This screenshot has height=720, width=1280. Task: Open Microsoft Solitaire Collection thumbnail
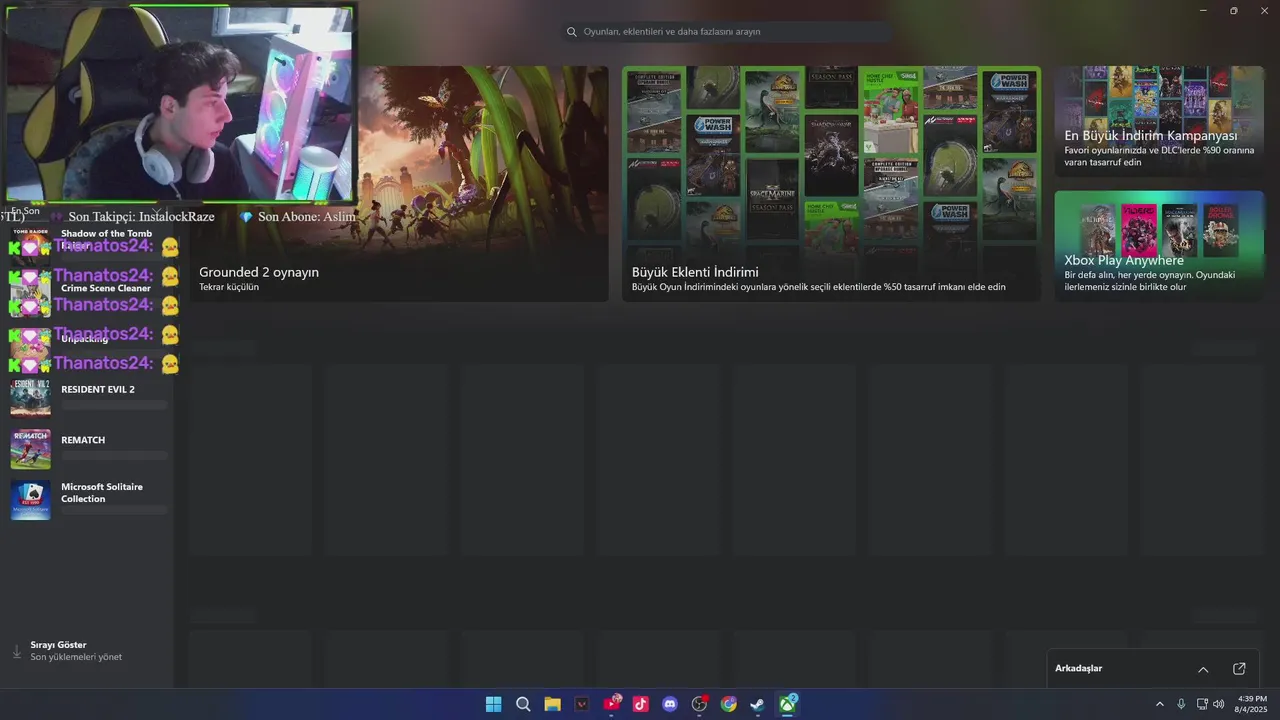[30, 500]
